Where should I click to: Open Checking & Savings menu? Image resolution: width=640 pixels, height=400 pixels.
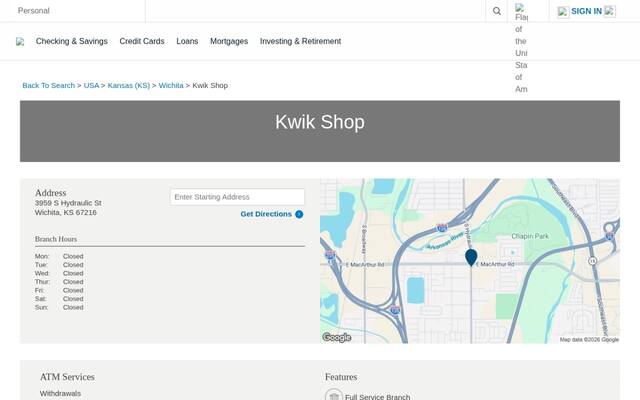(x=72, y=41)
